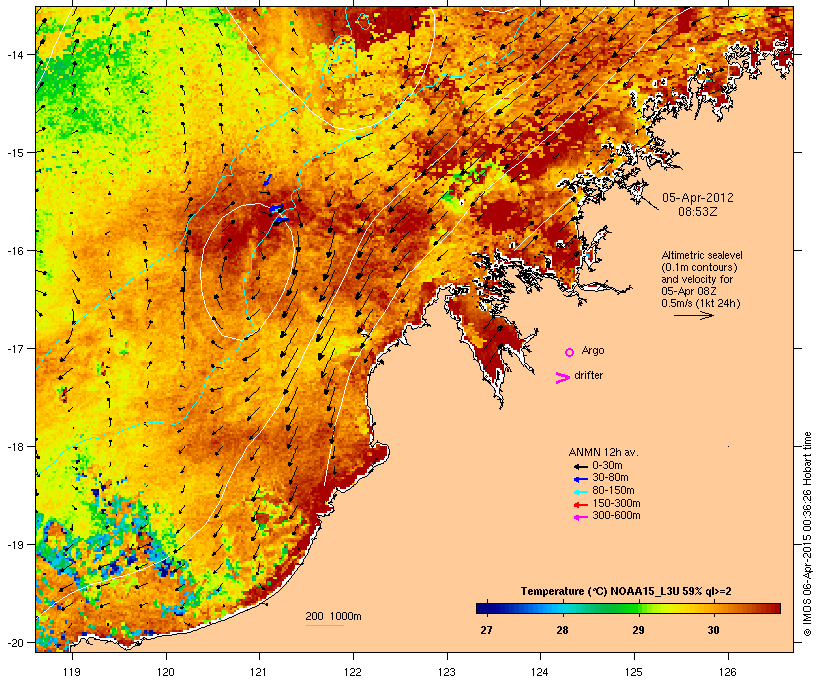The width and height of the screenshot is (820, 680).
Task: Click the '200 1000m' isobath label
Action: coord(333,616)
